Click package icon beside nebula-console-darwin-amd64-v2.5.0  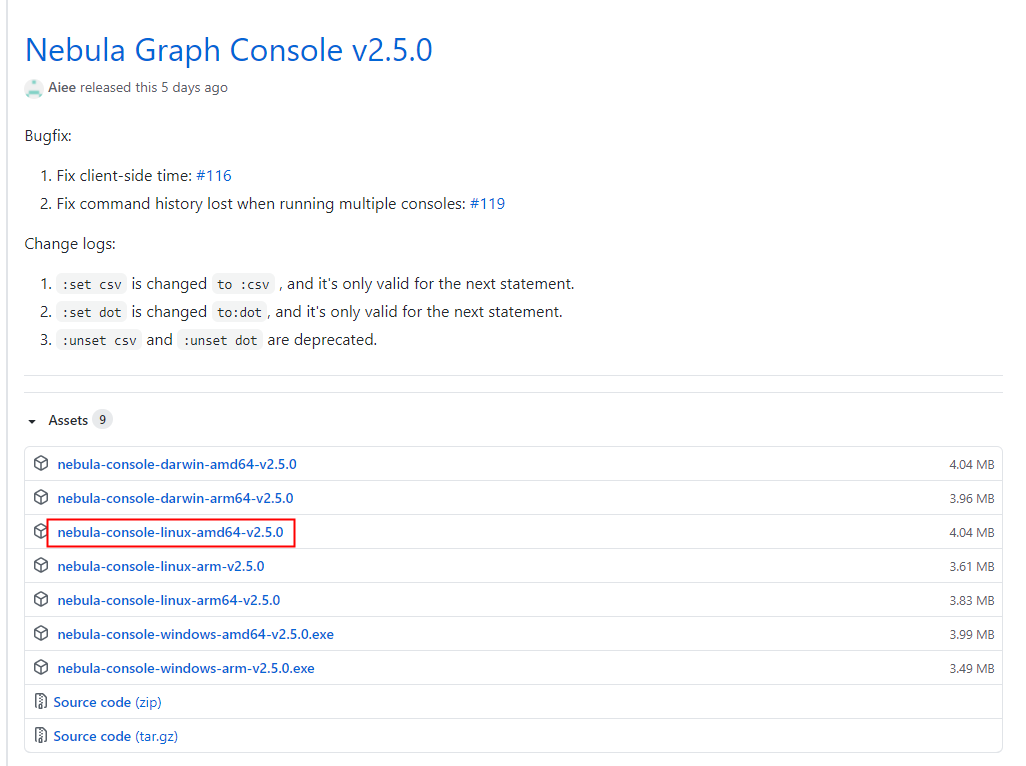(41, 464)
